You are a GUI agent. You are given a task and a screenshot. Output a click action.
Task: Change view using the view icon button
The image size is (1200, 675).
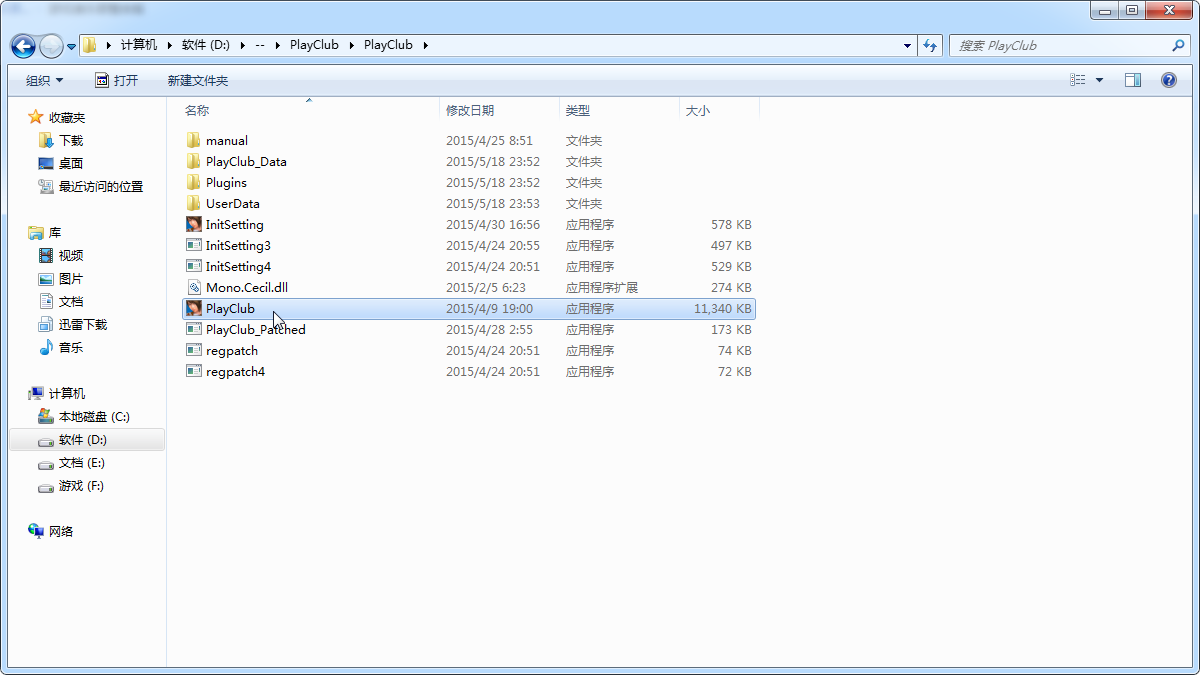(1078, 80)
